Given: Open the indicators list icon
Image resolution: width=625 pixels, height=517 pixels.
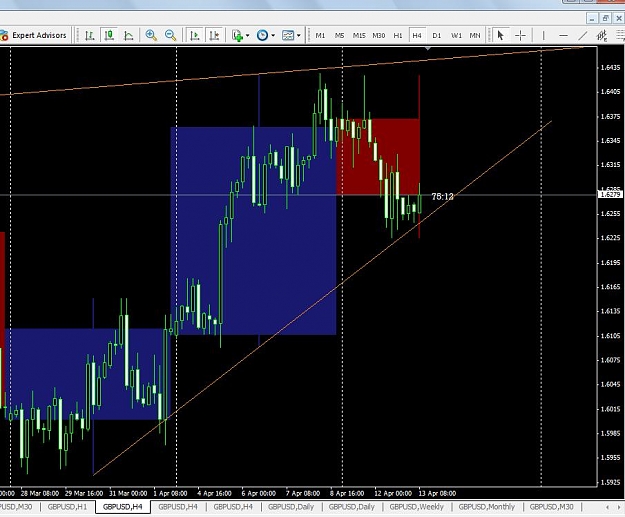Looking at the screenshot, I should 237,35.
